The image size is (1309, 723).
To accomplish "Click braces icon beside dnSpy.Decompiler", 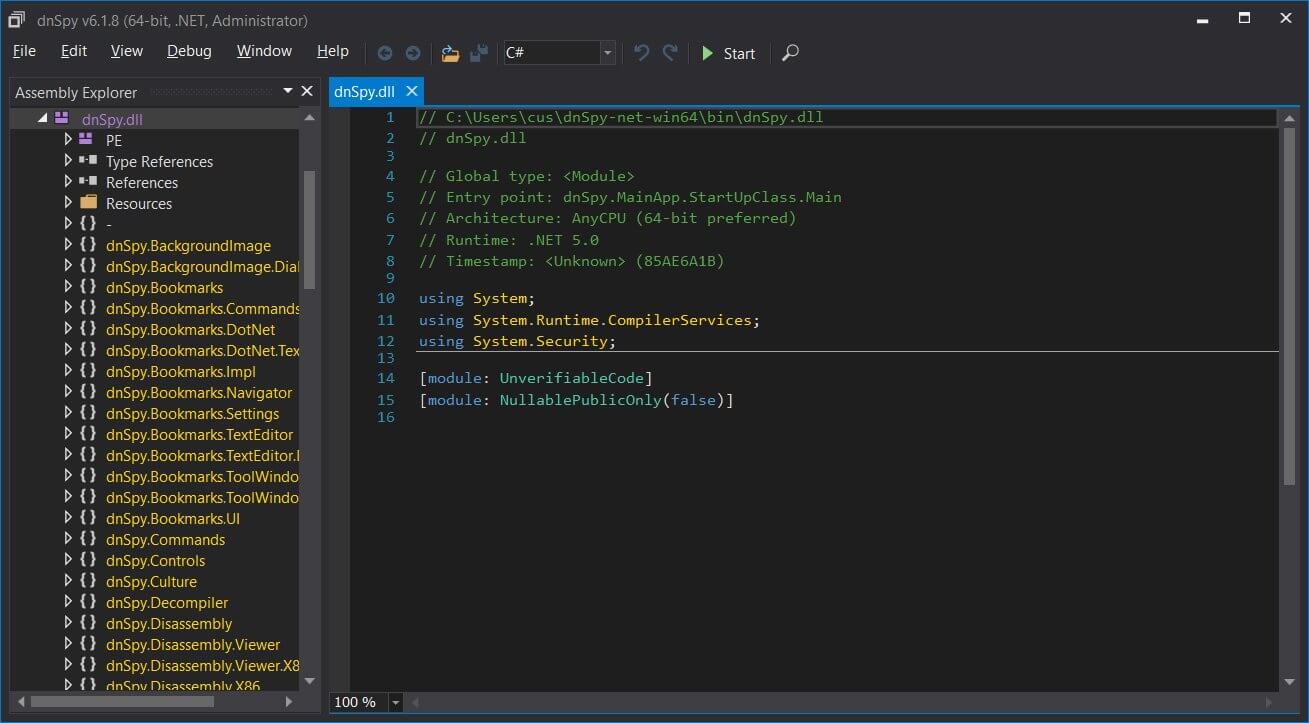I will click(87, 601).
